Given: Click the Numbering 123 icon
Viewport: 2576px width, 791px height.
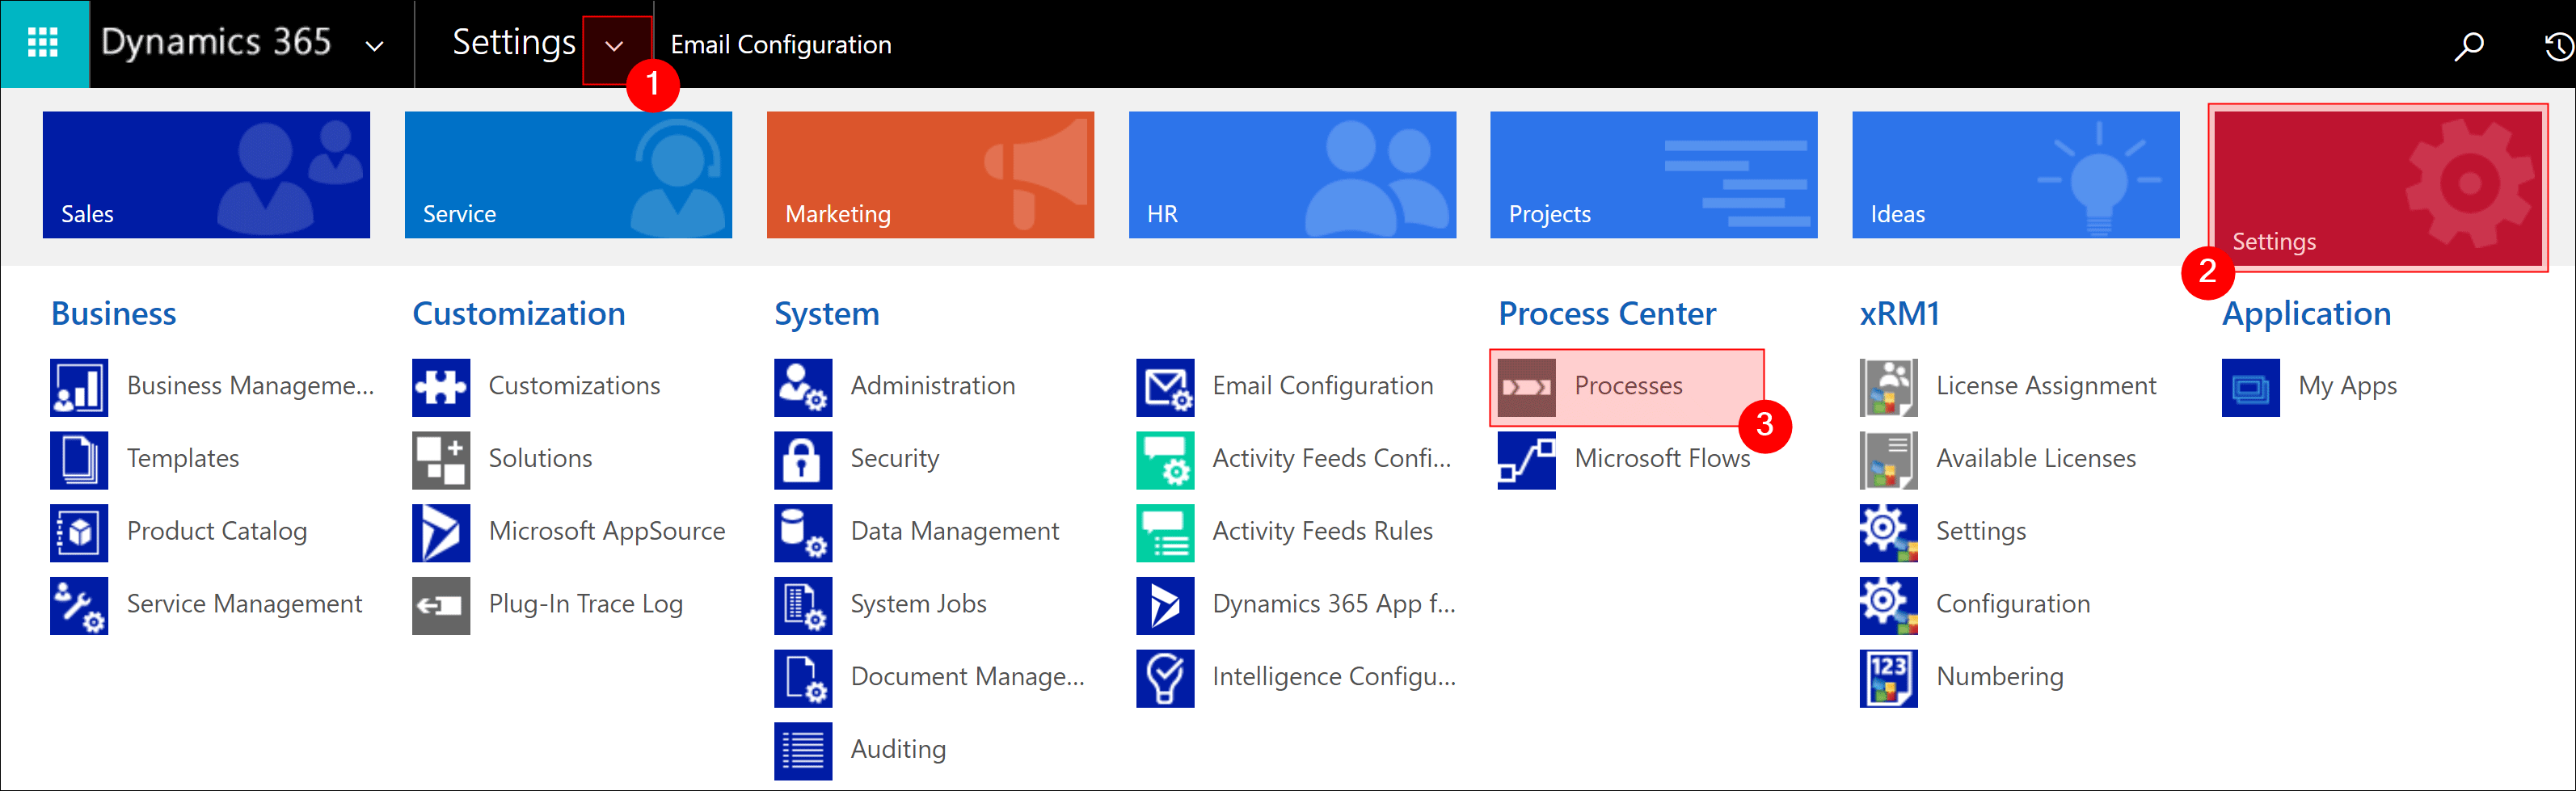Looking at the screenshot, I should (1889, 678).
